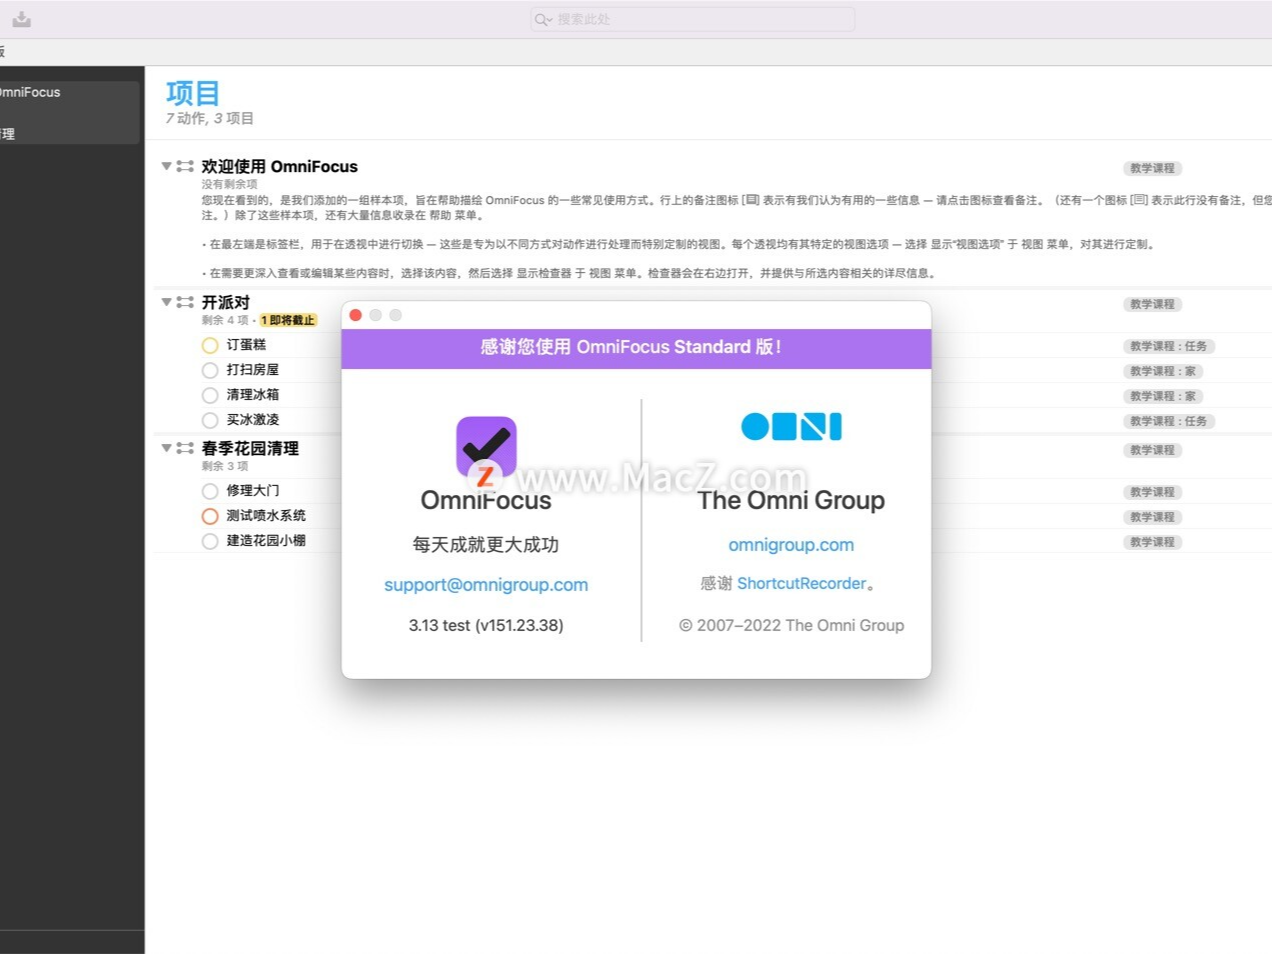Click the parallel-actions icon beside 欢迎使用 OmniFocus
This screenshot has width=1272, height=954.
(185, 166)
